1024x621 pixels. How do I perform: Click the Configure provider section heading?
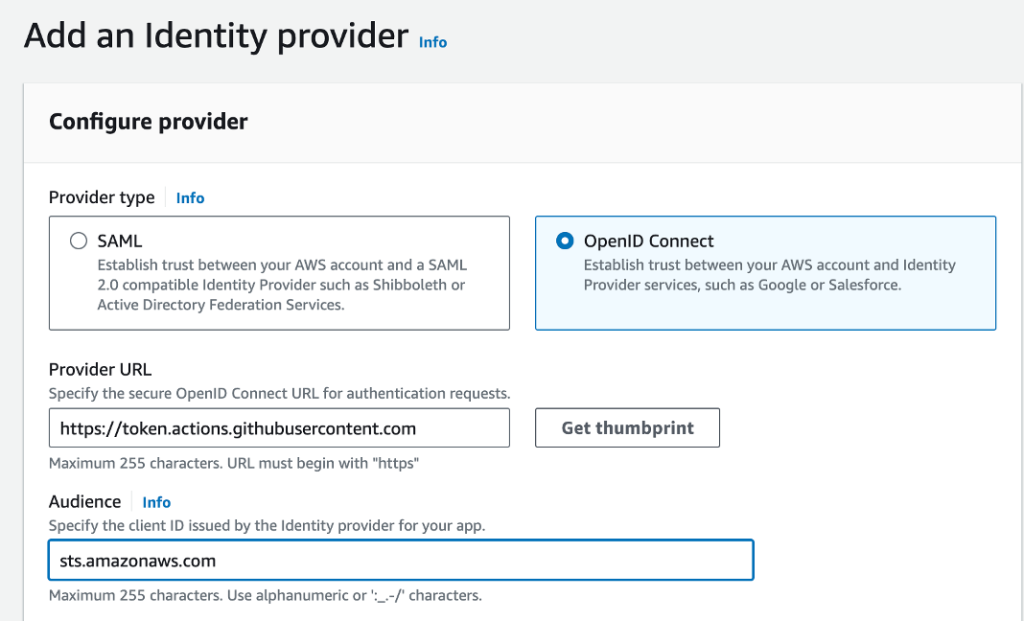tap(148, 122)
